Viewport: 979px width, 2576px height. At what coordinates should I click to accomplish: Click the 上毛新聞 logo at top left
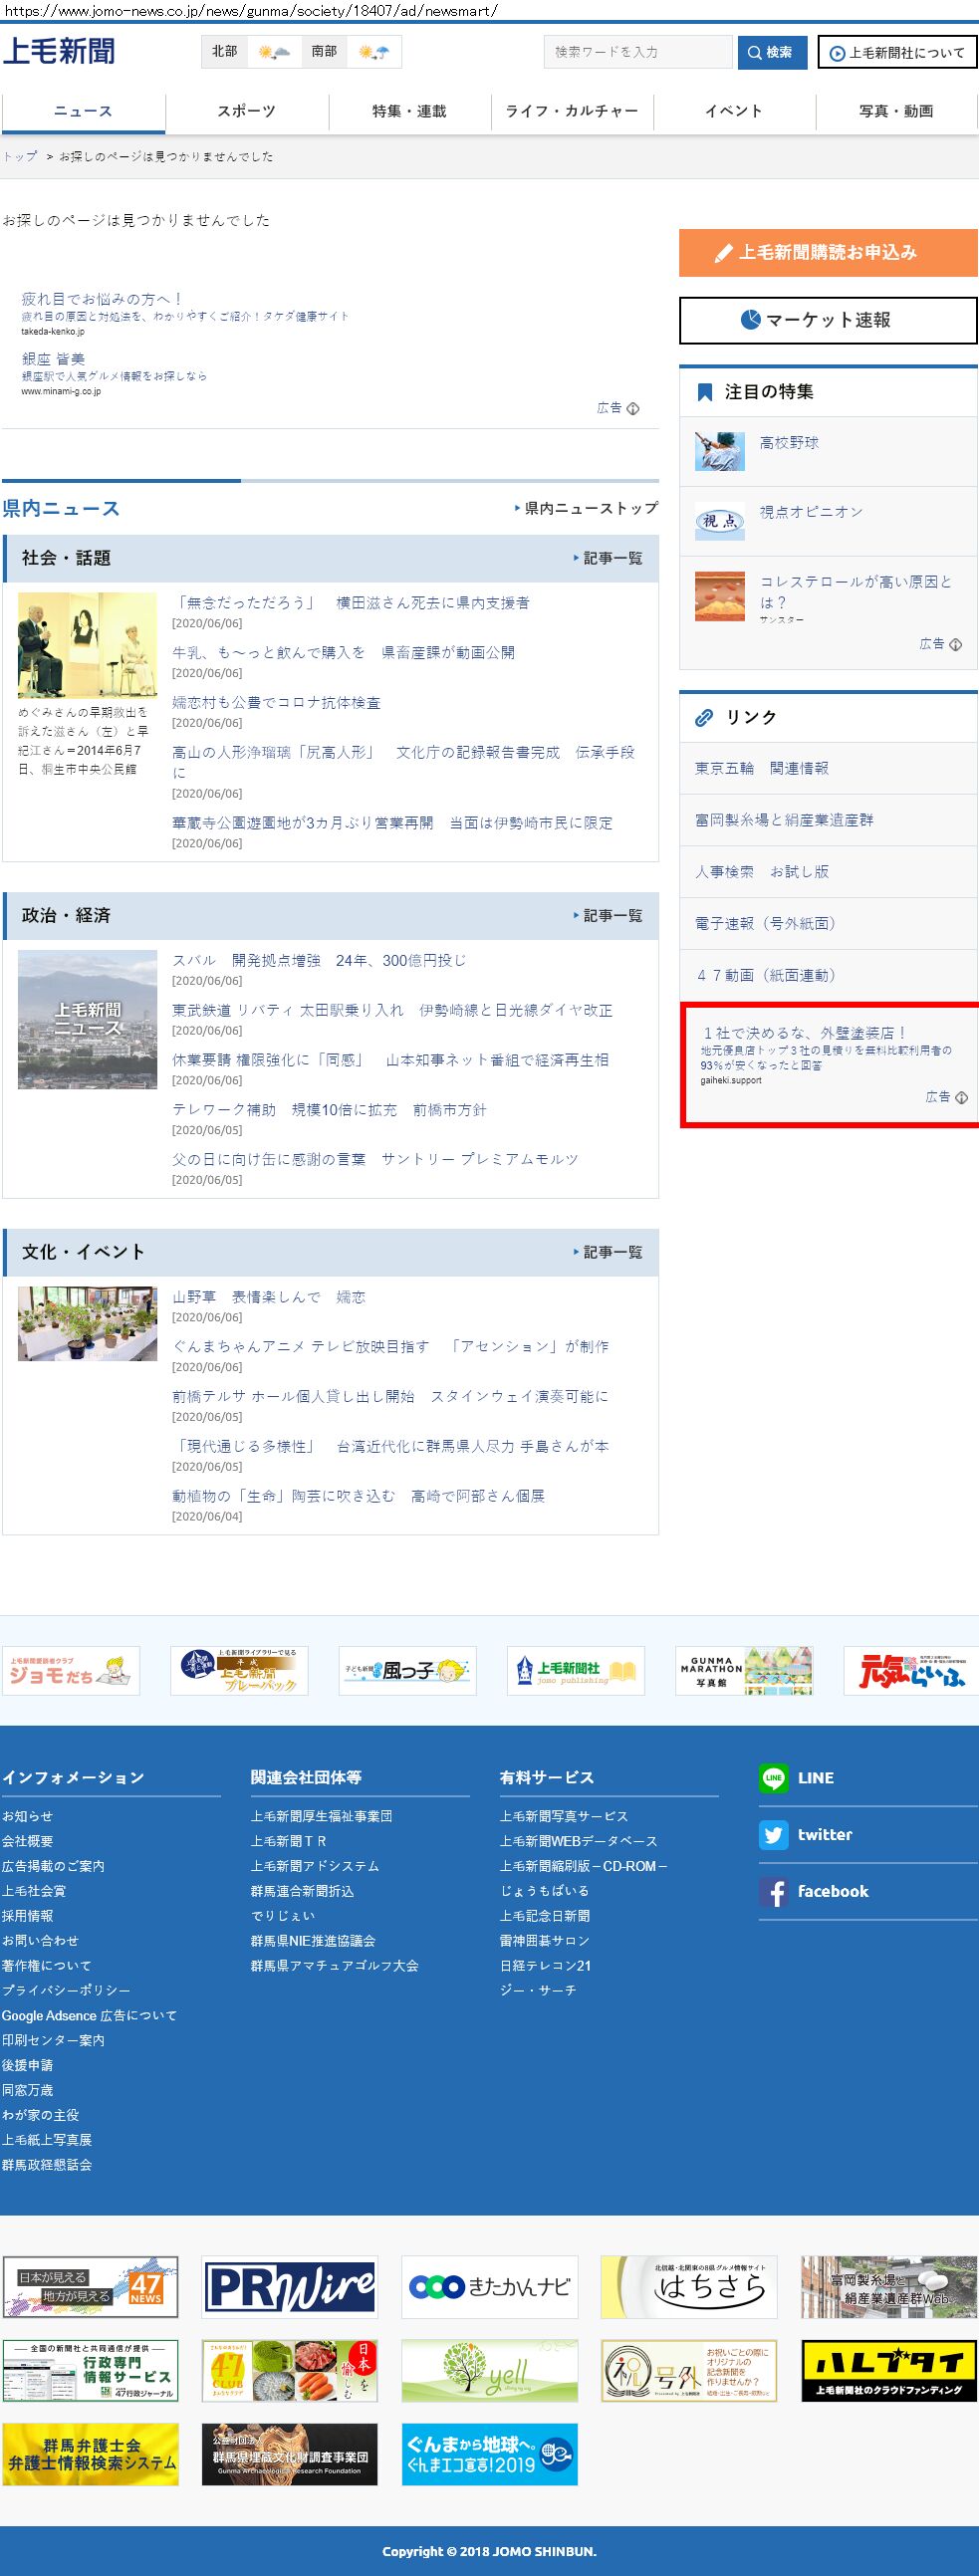click(59, 51)
